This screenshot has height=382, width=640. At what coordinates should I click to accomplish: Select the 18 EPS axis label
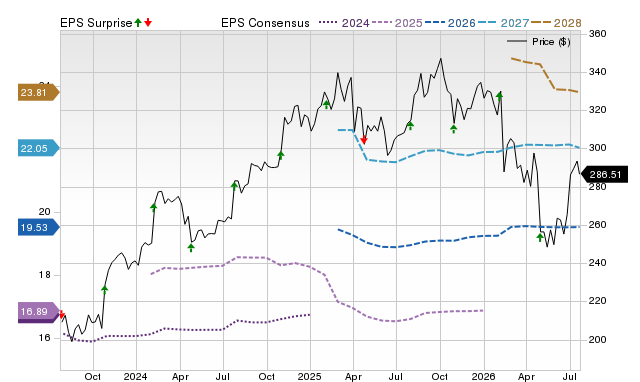(x=44, y=275)
